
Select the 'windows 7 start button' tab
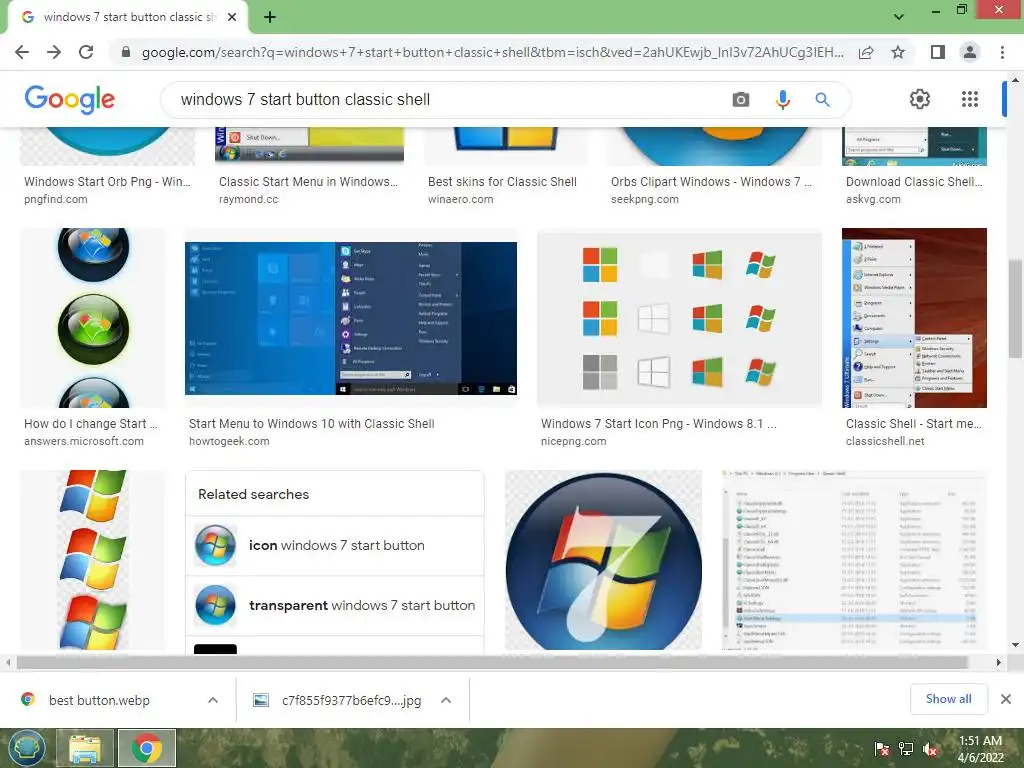coord(128,17)
